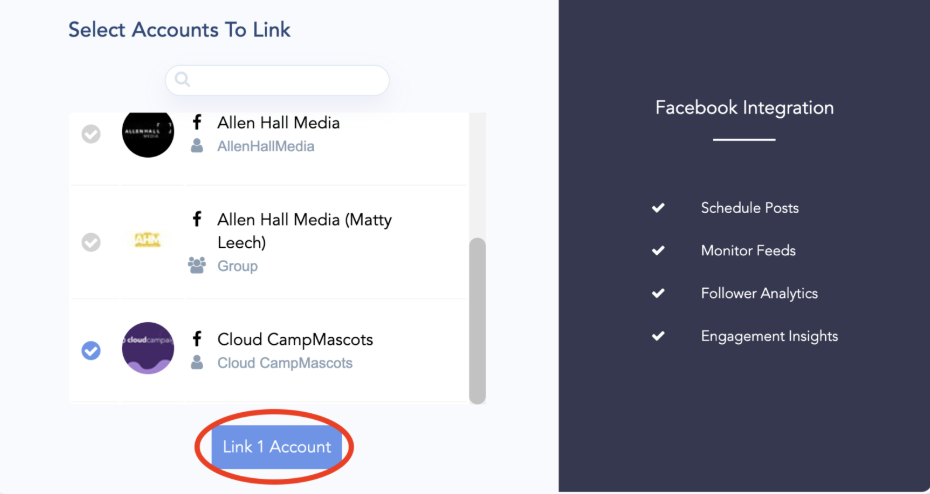This screenshot has width=930, height=494.
Task: Click the checkmark icon beside Engagement Insights
Action: (658, 336)
